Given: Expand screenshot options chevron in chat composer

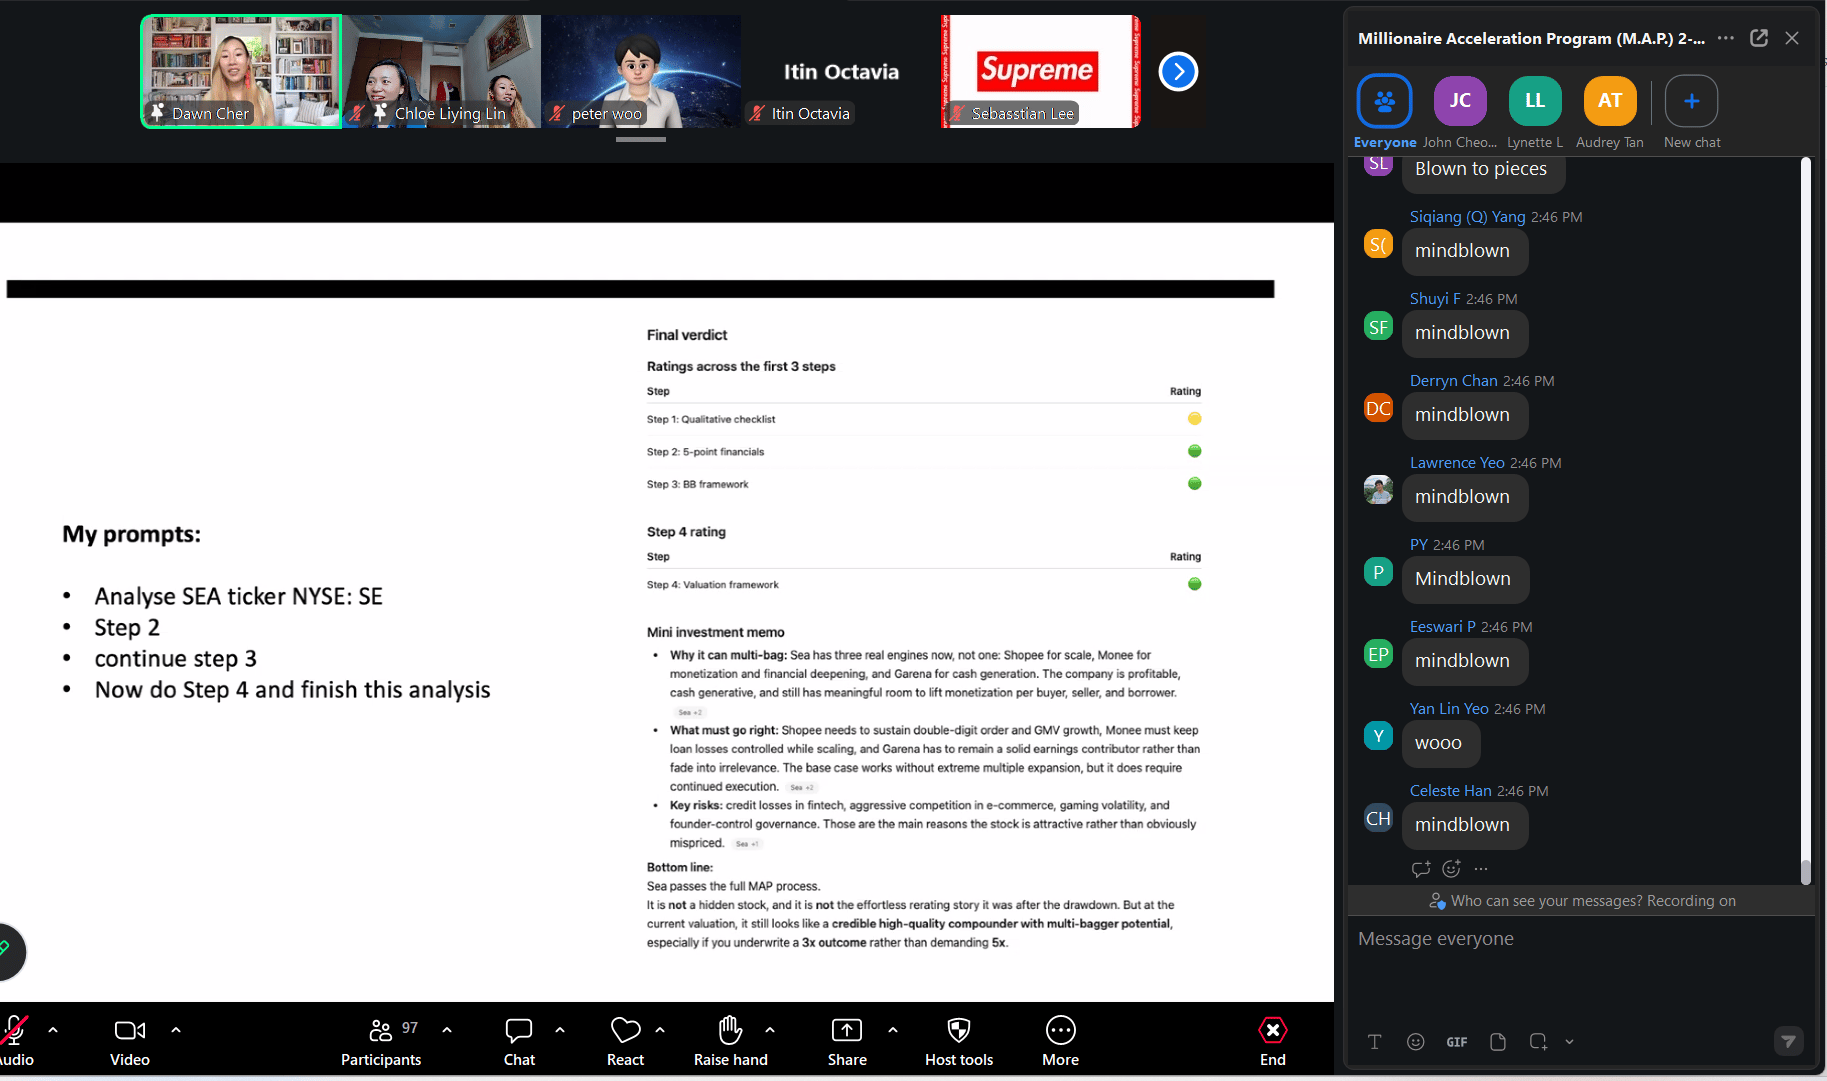Looking at the screenshot, I should point(1570,1042).
